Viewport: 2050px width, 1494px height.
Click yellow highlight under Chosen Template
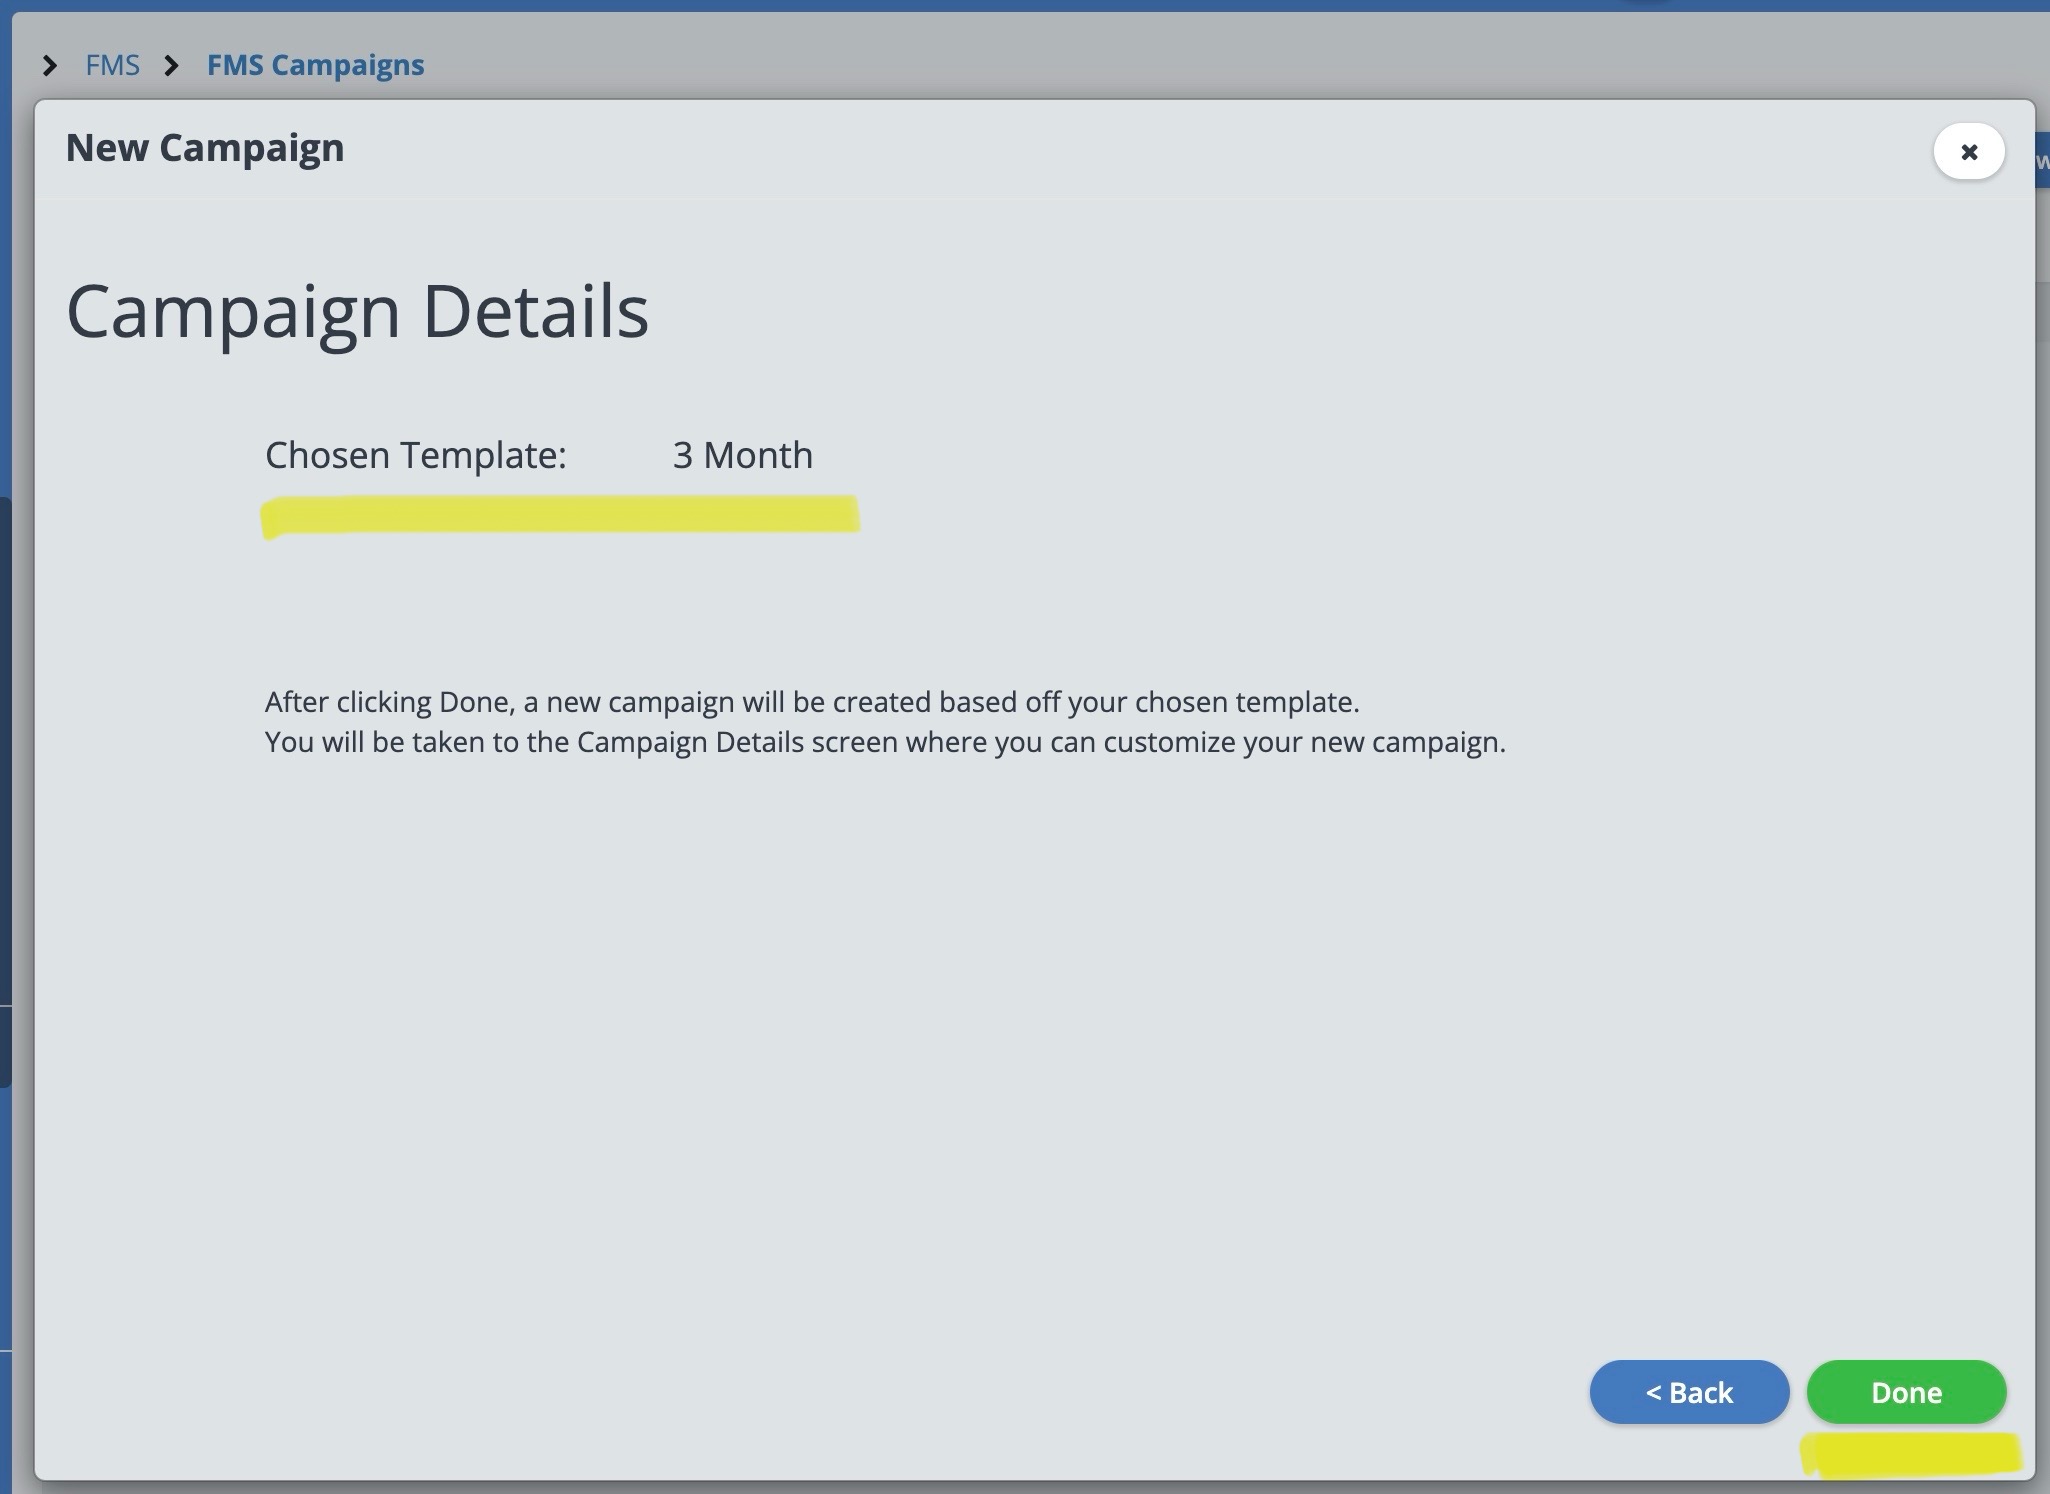[560, 515]
